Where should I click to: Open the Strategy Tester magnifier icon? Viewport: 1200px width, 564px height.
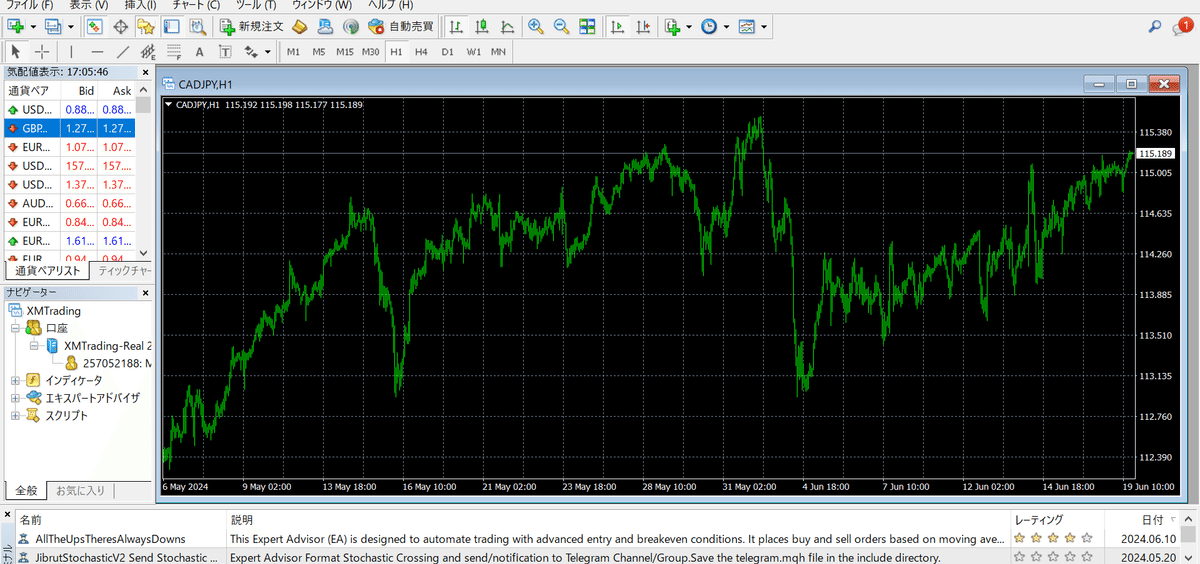(197, 26)
